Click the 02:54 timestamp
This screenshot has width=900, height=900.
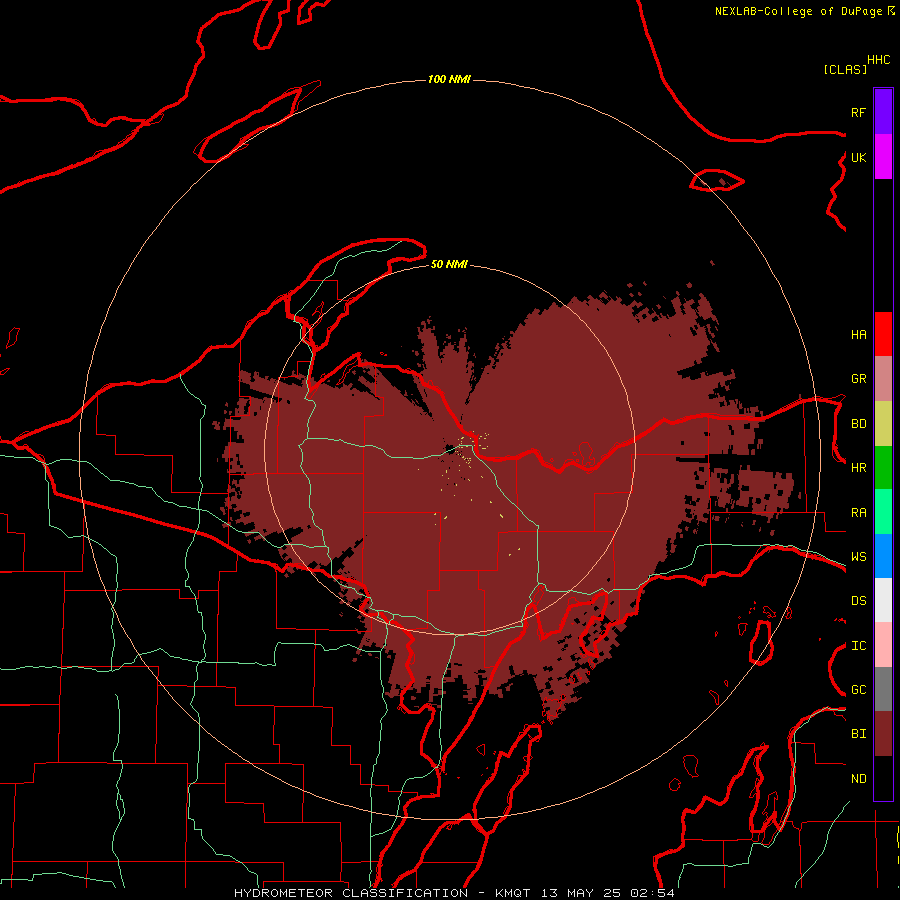(652, 893)
